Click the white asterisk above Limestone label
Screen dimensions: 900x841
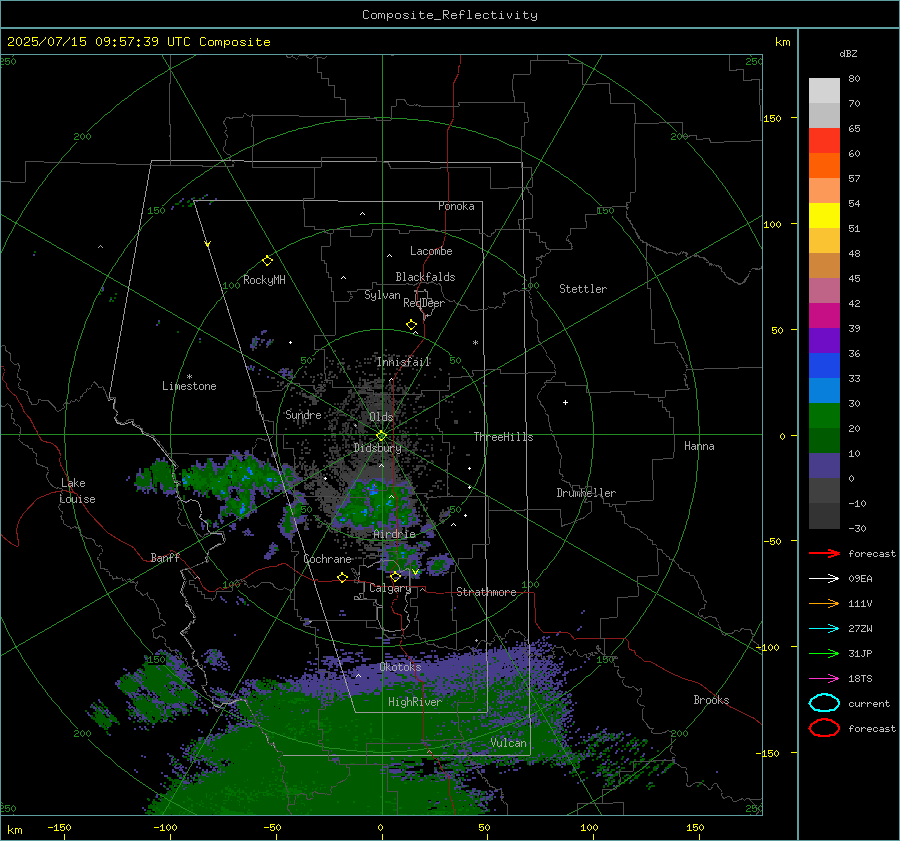point(189,377)
